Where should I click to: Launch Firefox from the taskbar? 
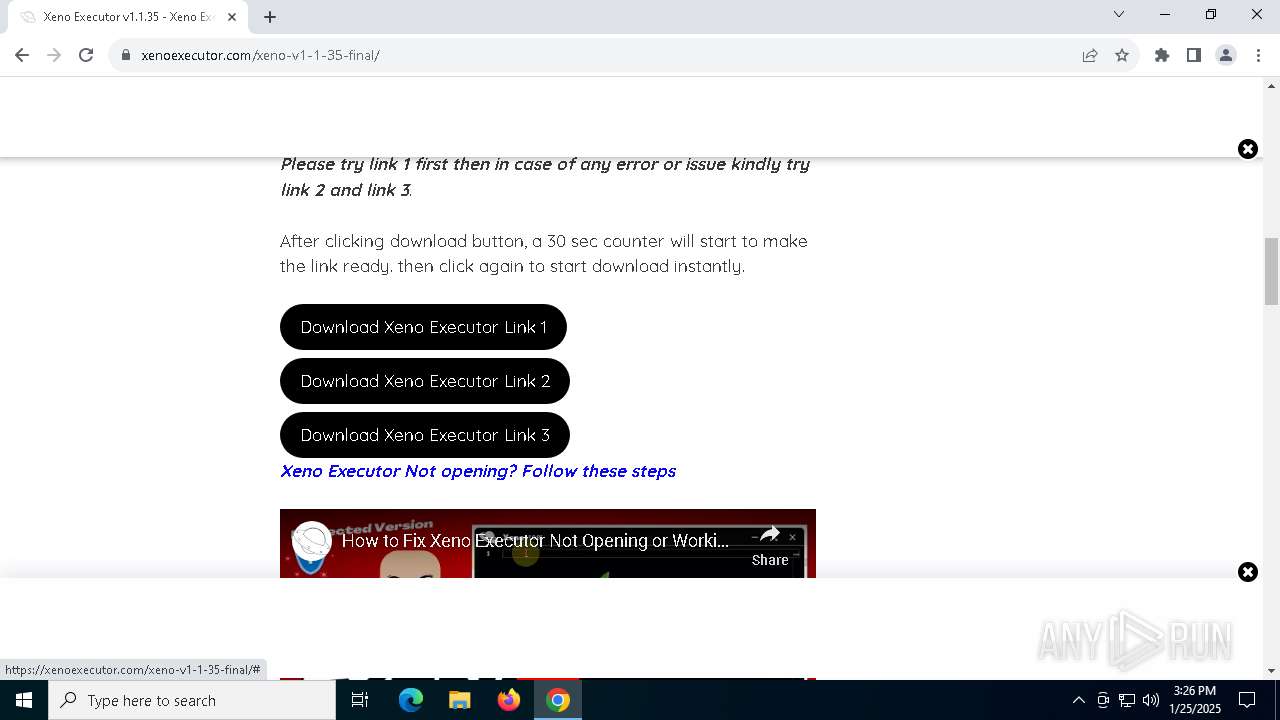click(509, 700)
